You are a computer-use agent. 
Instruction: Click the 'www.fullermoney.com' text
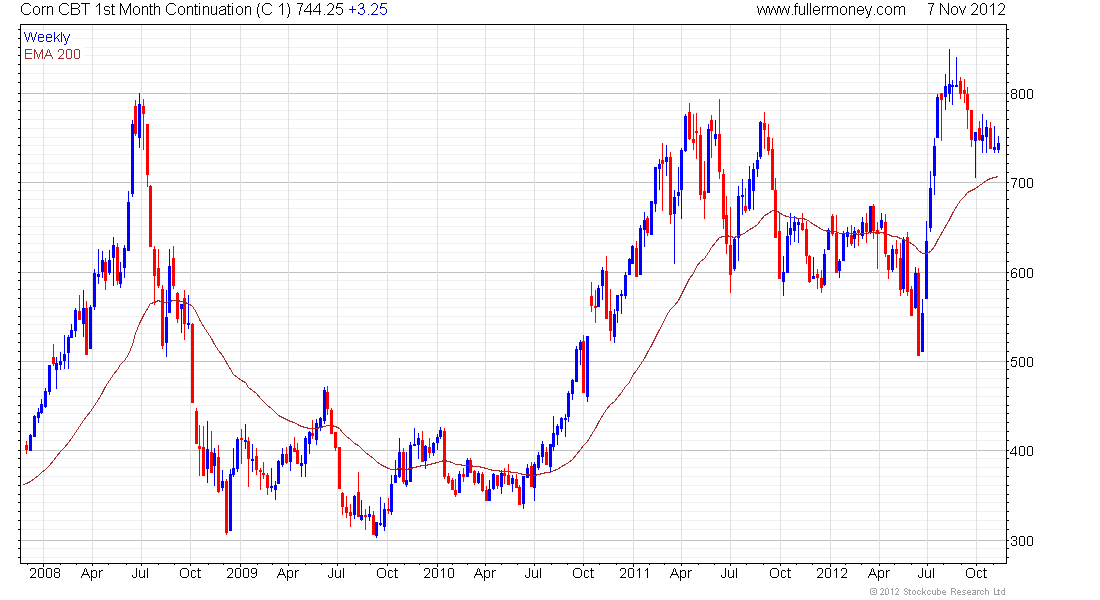tap(831, 10)
